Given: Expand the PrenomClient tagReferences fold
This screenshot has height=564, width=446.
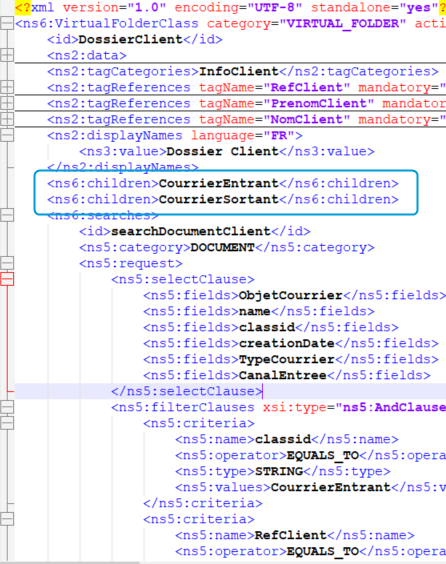Looking at the screenshot, I should coord(7,104).
